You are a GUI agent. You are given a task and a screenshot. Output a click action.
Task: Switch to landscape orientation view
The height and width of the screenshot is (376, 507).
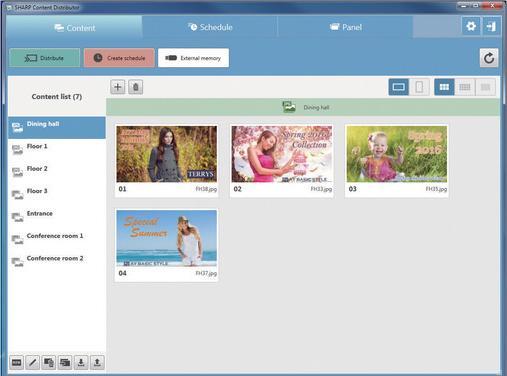tap(399, 87)
